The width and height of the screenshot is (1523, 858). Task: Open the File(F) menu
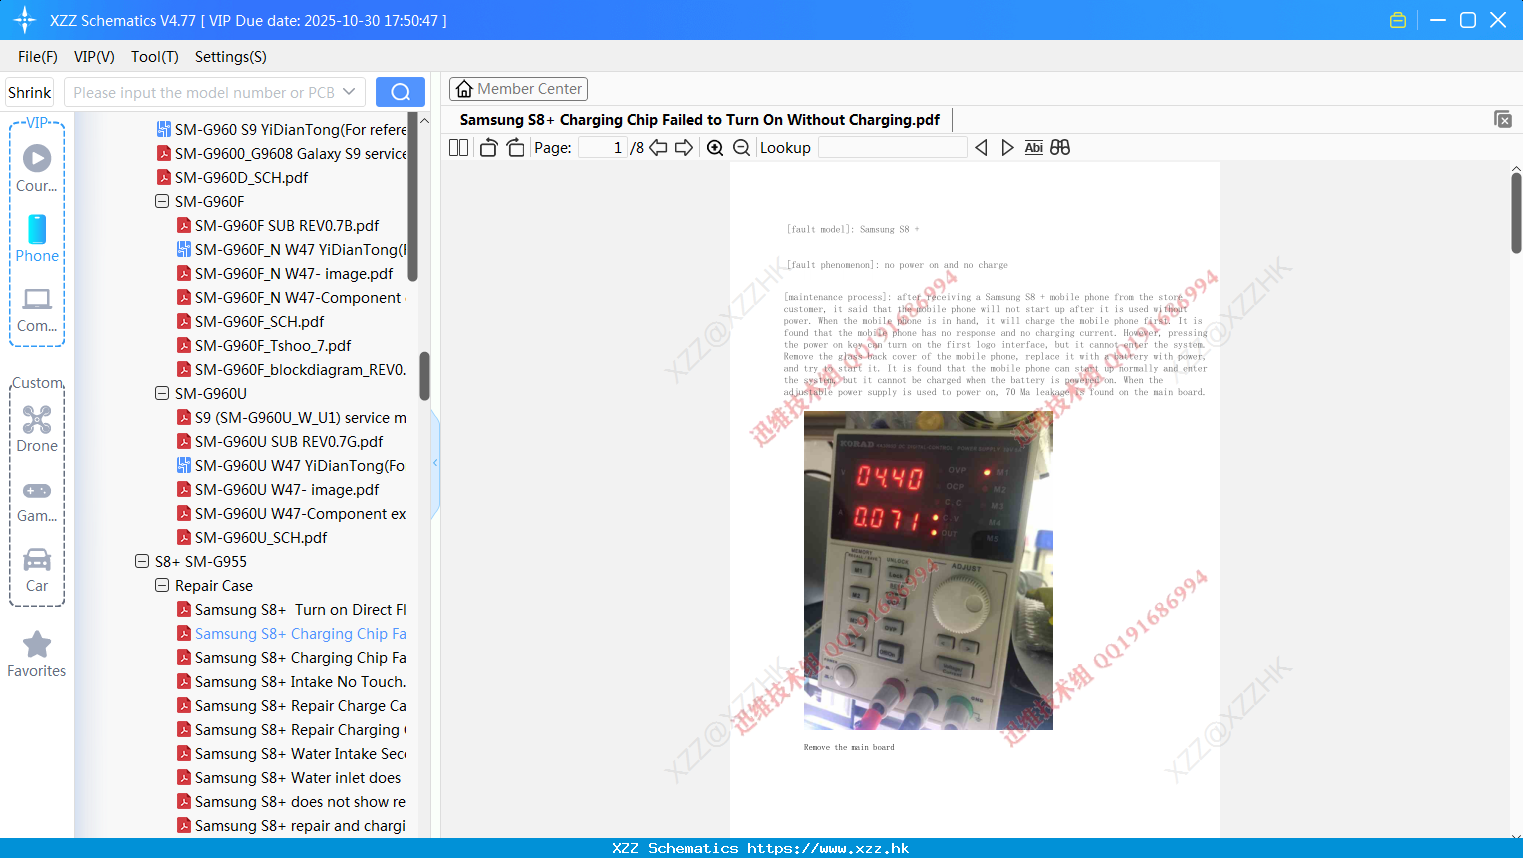38,57
